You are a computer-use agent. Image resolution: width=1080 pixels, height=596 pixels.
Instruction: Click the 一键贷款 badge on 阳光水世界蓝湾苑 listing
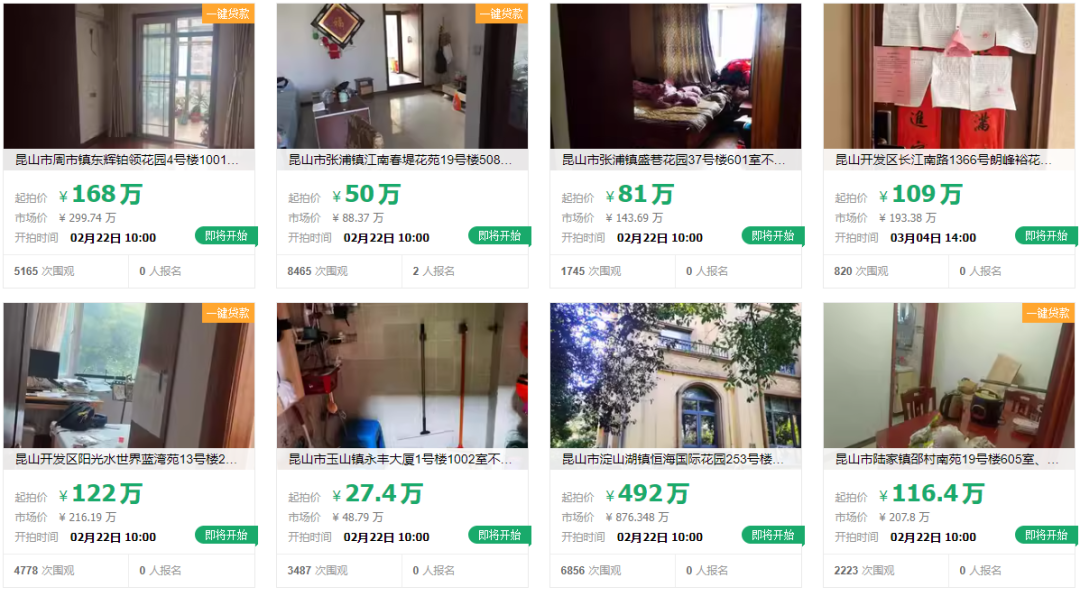coord(228,313)
